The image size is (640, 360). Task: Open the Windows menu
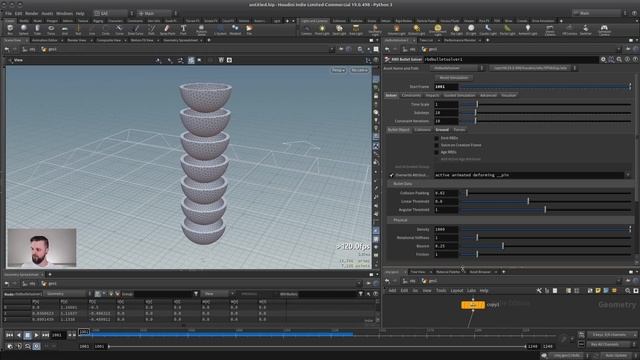point(64,13)
